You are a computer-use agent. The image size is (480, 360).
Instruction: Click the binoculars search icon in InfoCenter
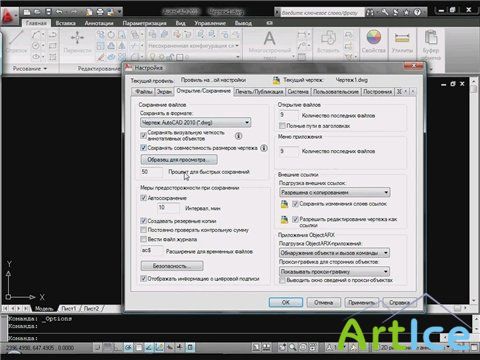tap(370, 12)
